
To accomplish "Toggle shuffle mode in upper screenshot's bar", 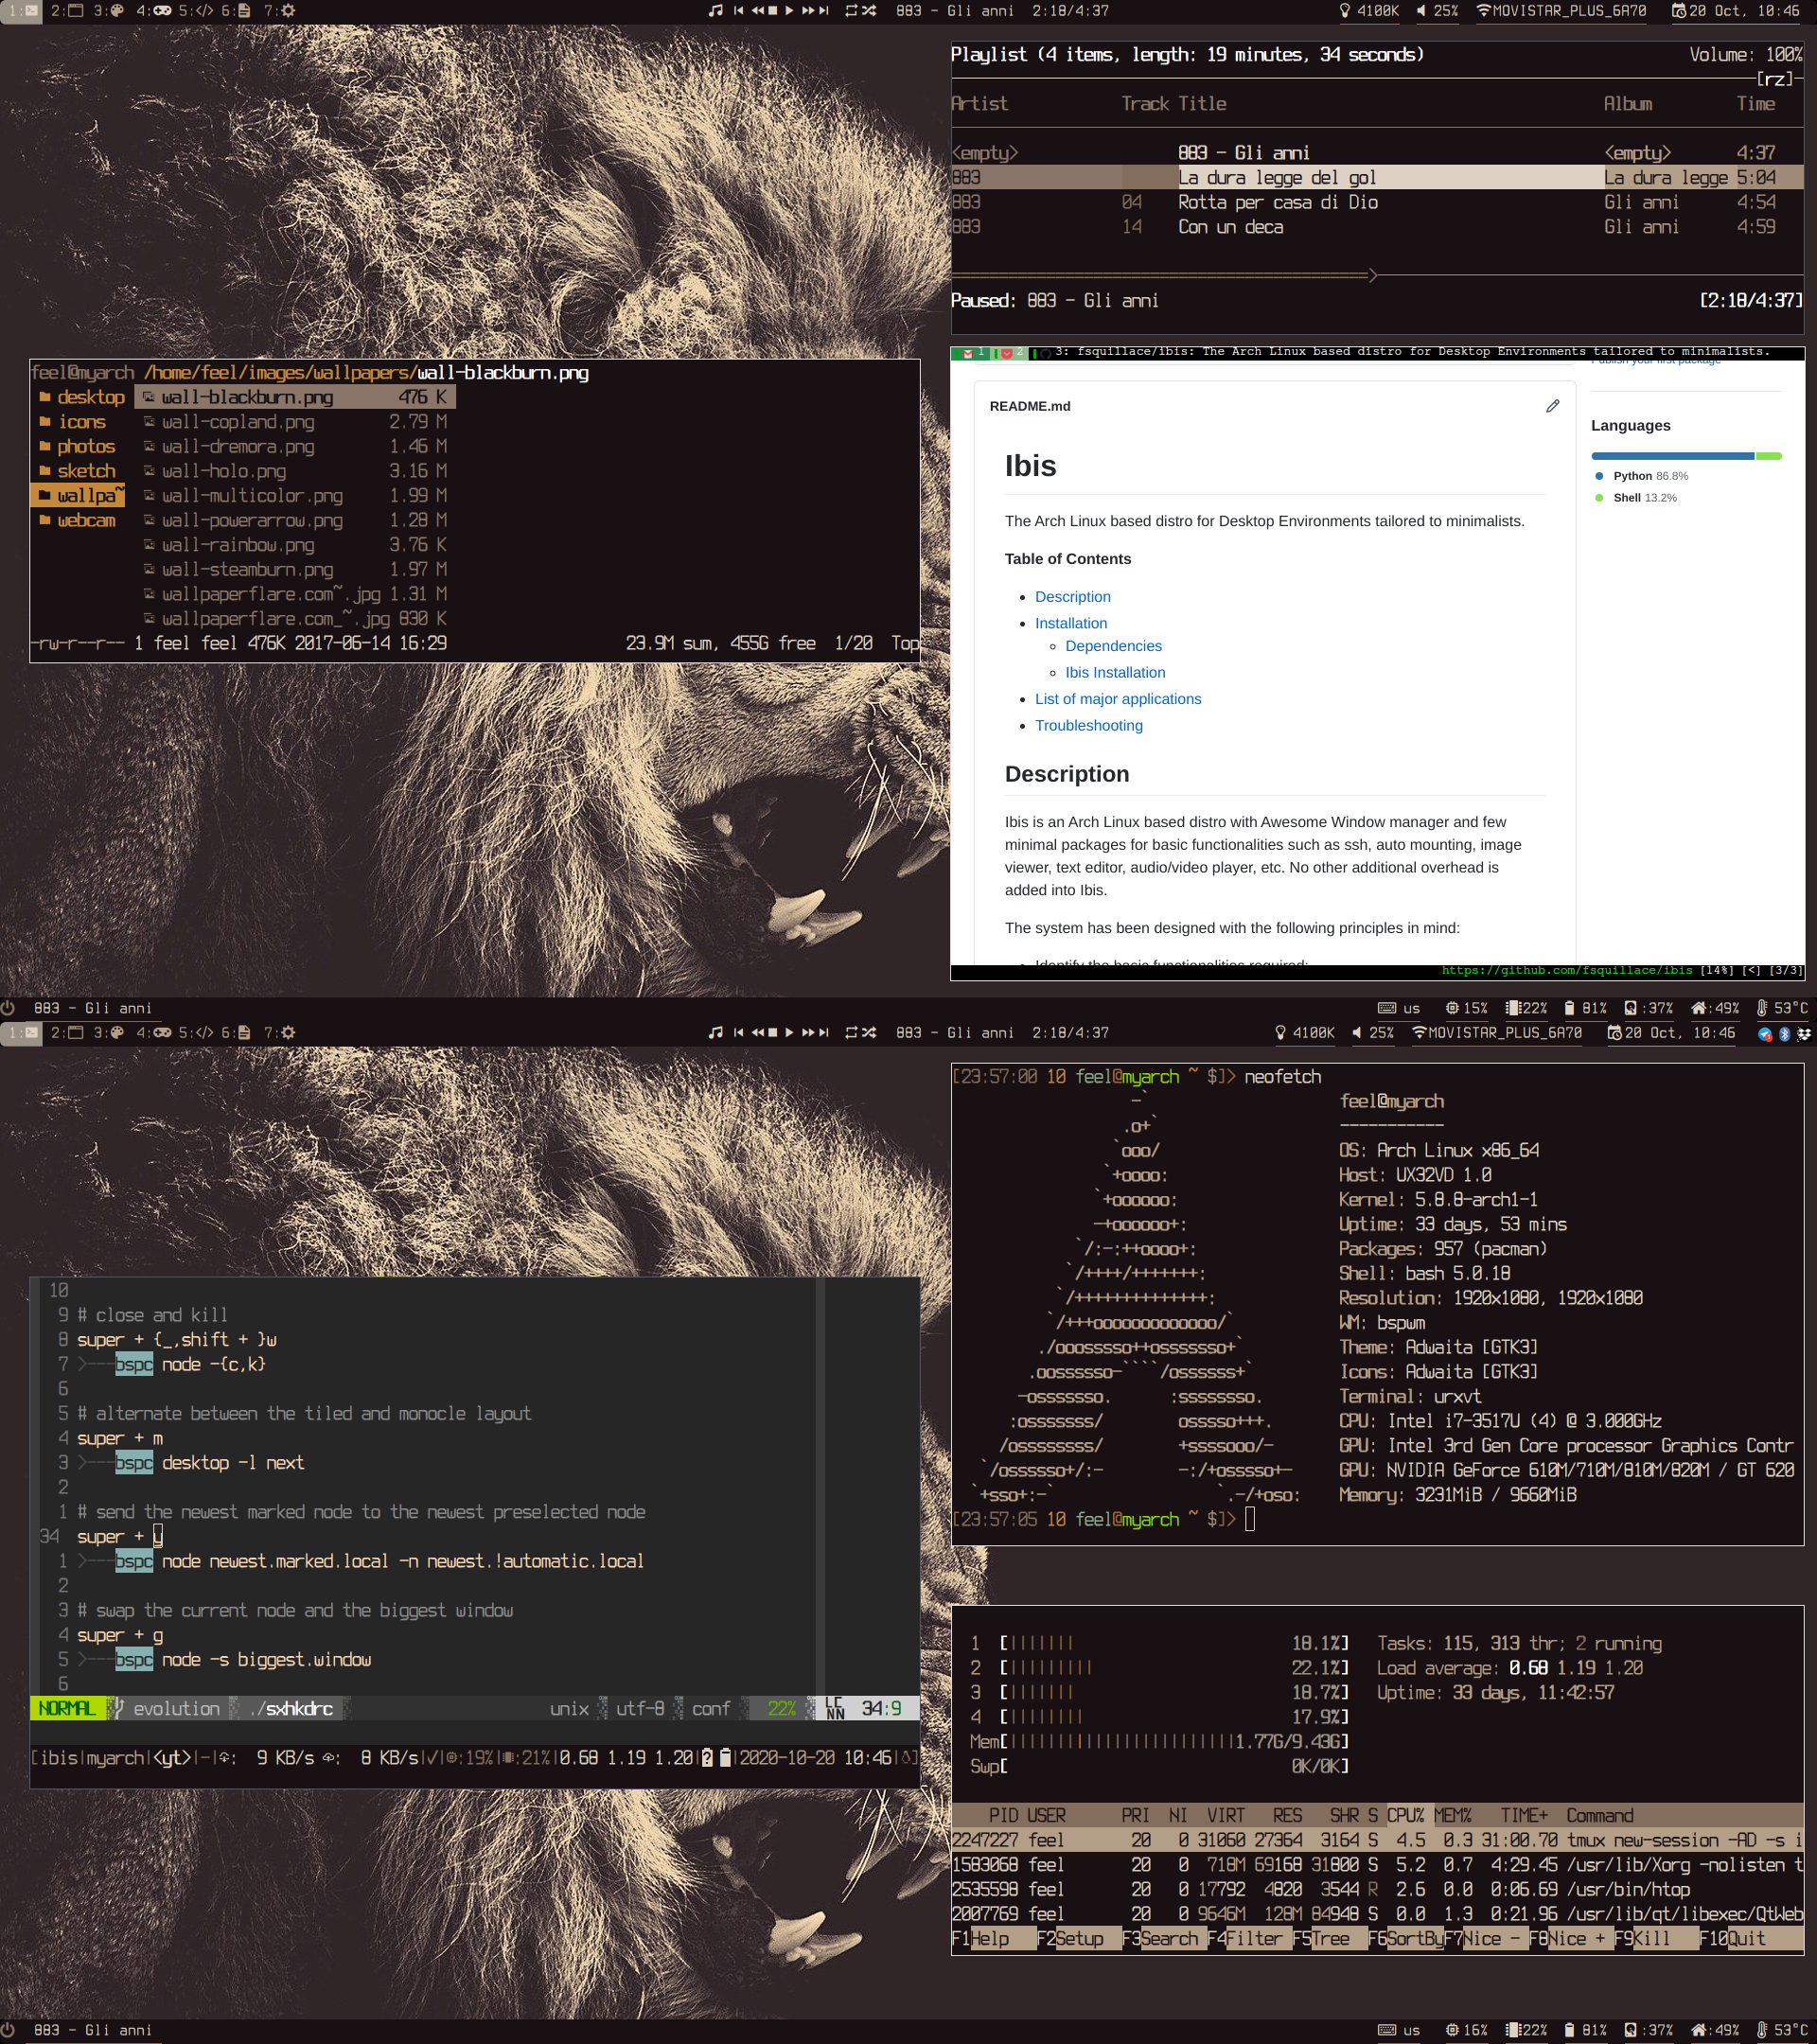I will tap(869, 11).
